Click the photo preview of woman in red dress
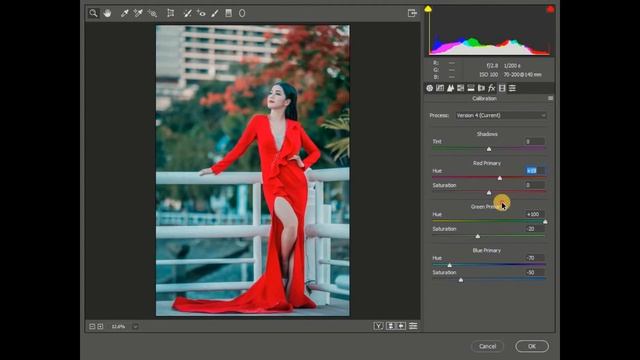The width and height of the screenshot is (640, 360). [x=253, y=171]
